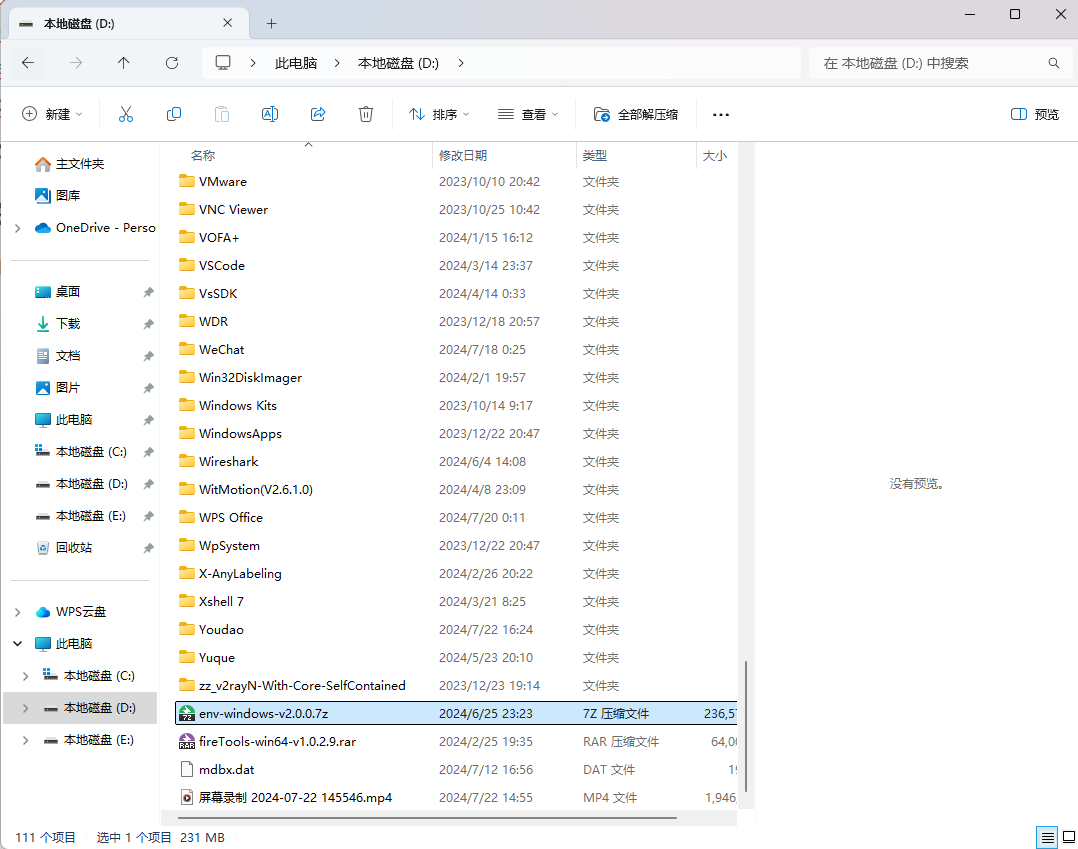Click 此电脑 in the address breadcrumb

coord(296,63)
